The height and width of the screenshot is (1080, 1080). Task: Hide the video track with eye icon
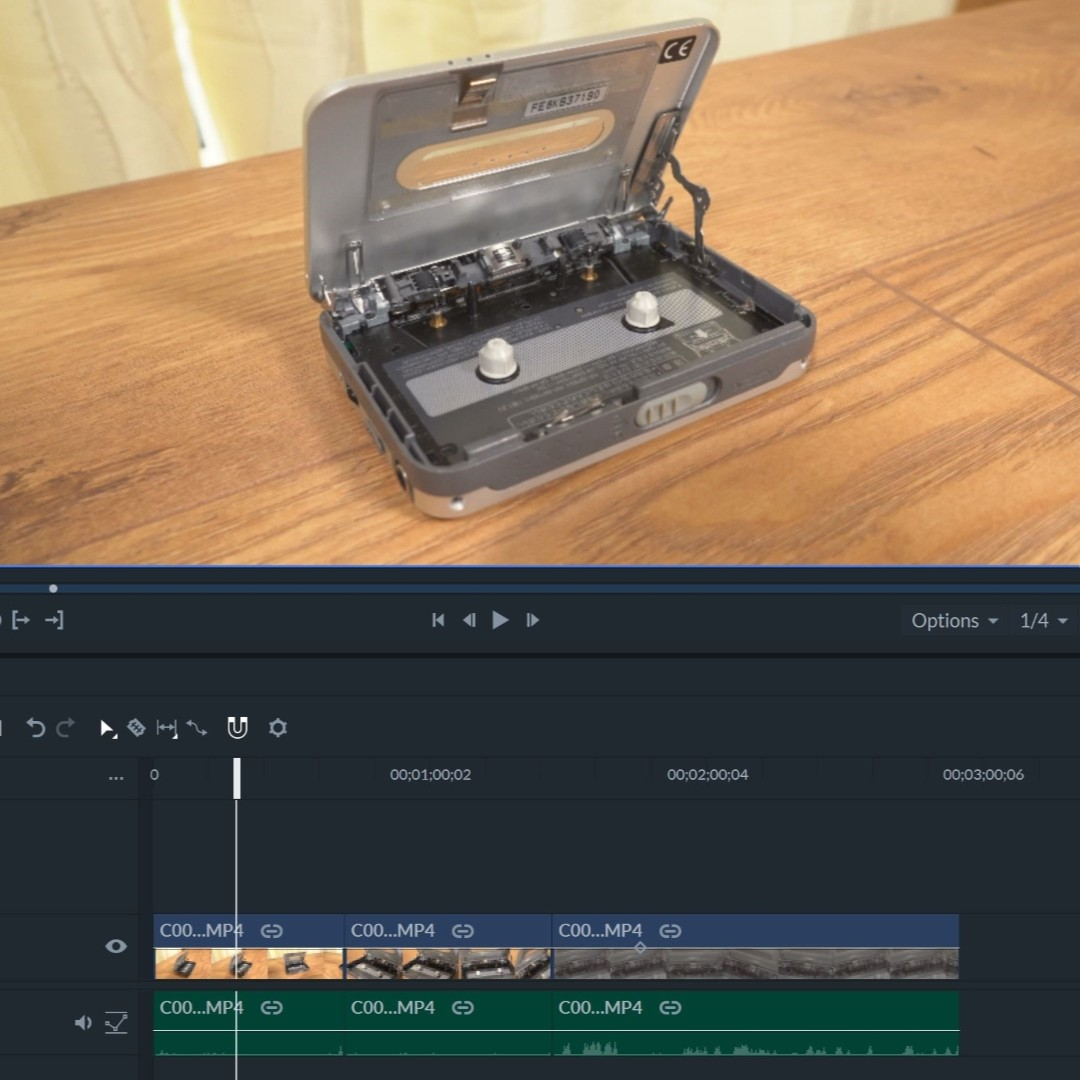pos(116,946)
